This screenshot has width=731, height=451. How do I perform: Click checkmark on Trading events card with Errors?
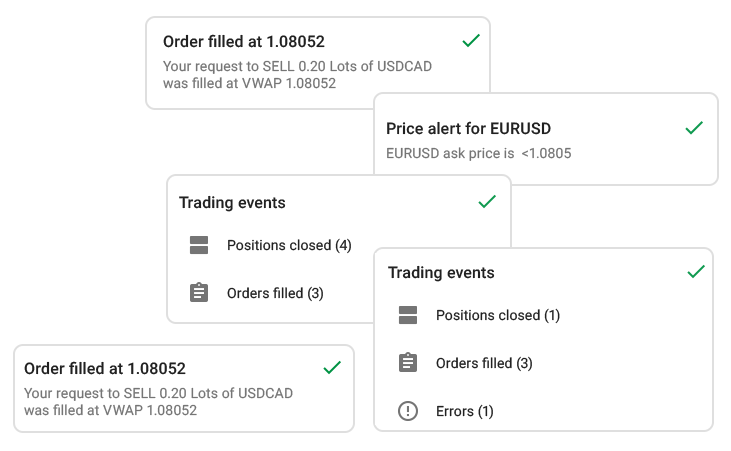click(696, 272)
